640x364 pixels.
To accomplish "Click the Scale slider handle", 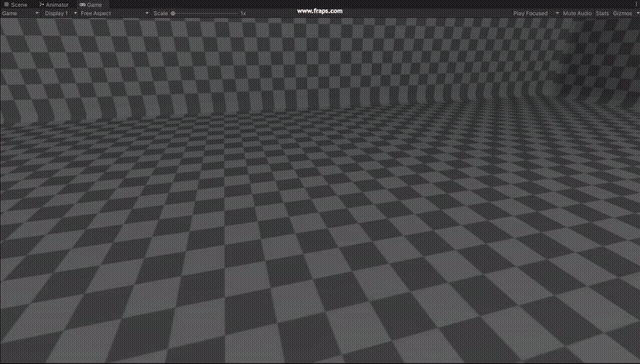I will [173, 13].
